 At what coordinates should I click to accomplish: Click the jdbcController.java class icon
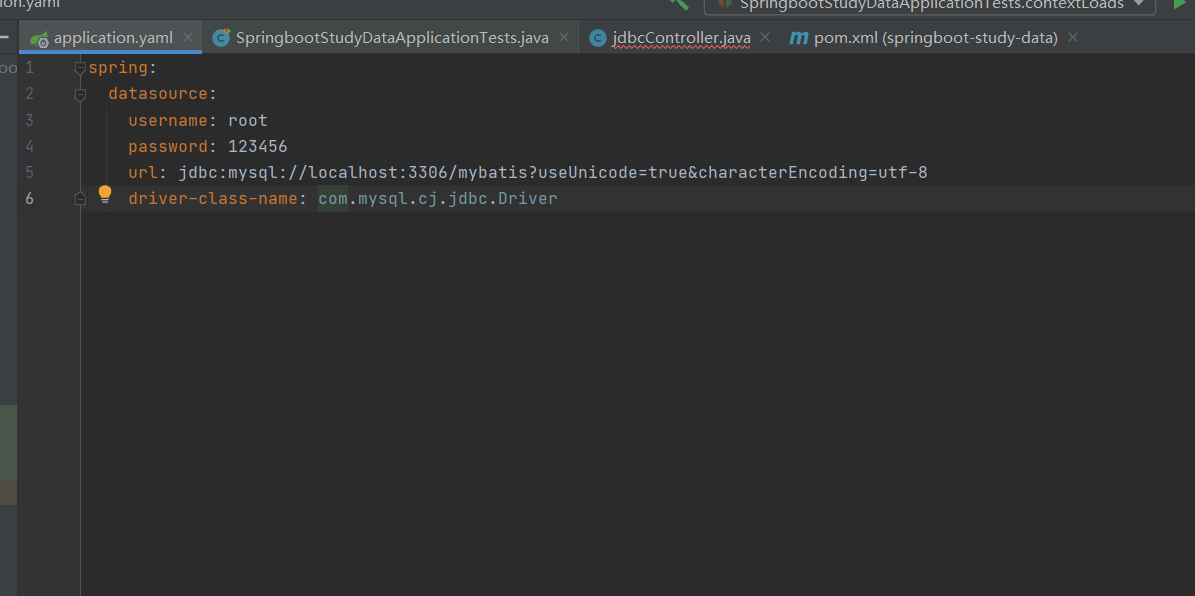coord(598,38)
